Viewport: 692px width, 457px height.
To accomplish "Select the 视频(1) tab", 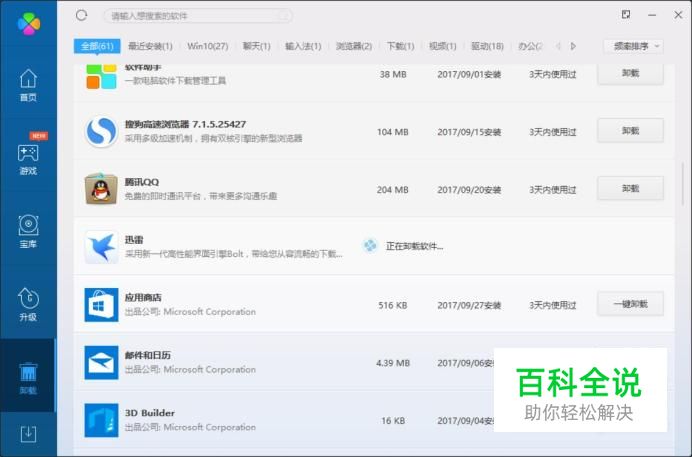I will (443, 46).
